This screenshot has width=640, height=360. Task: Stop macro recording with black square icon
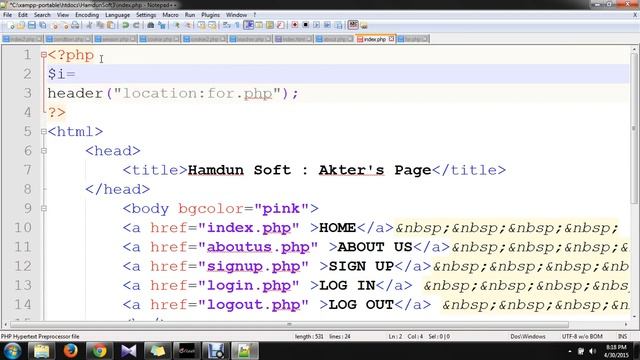[305, 25]
